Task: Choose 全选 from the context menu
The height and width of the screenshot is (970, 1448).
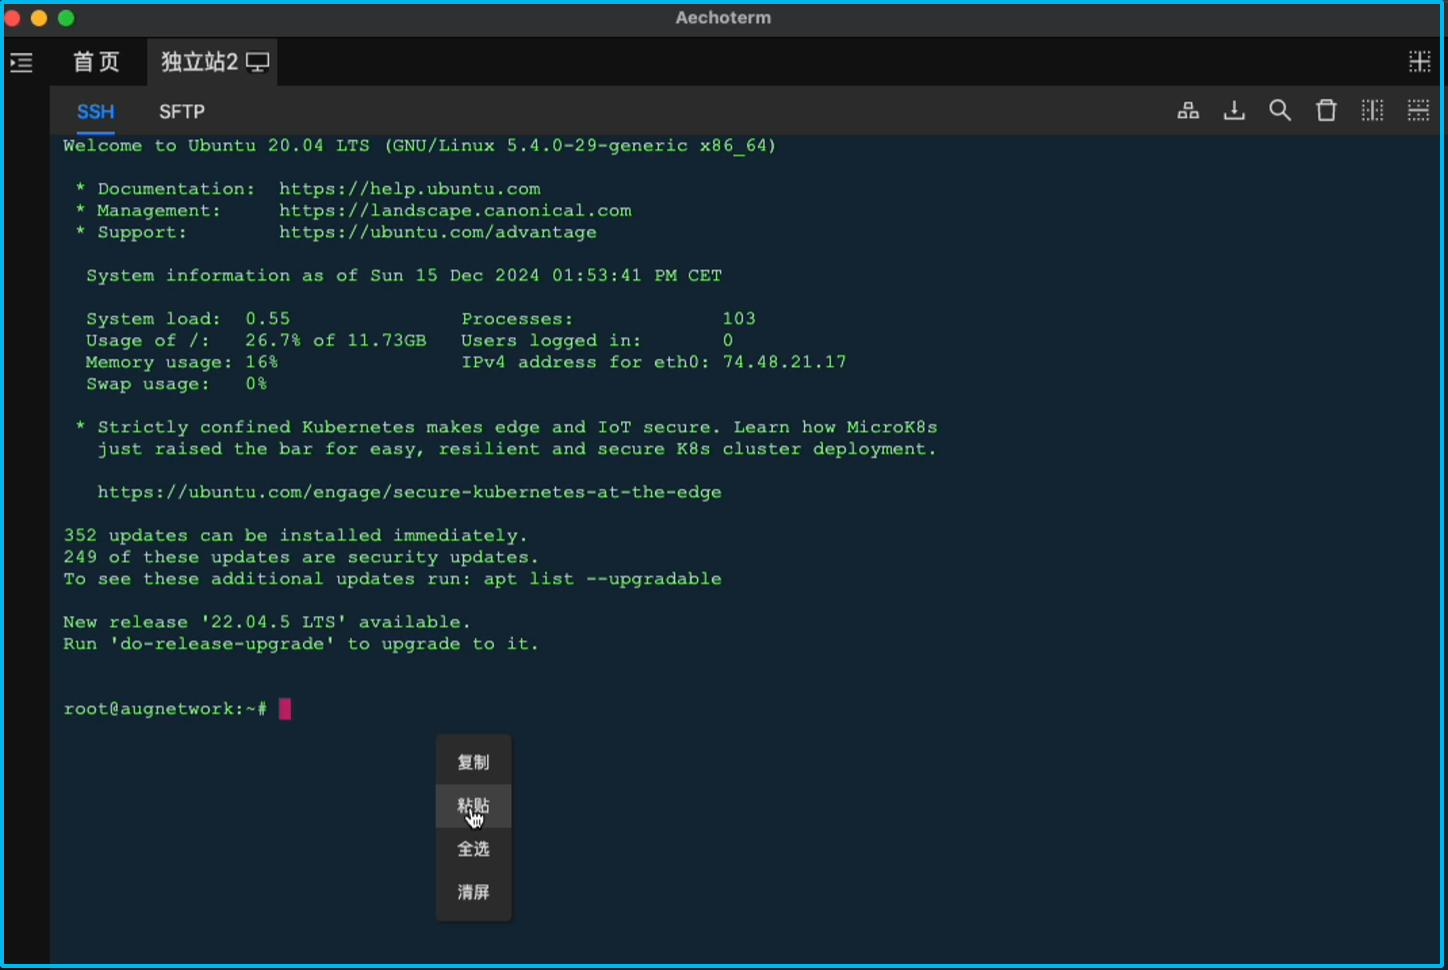Action: coord(473,849)
